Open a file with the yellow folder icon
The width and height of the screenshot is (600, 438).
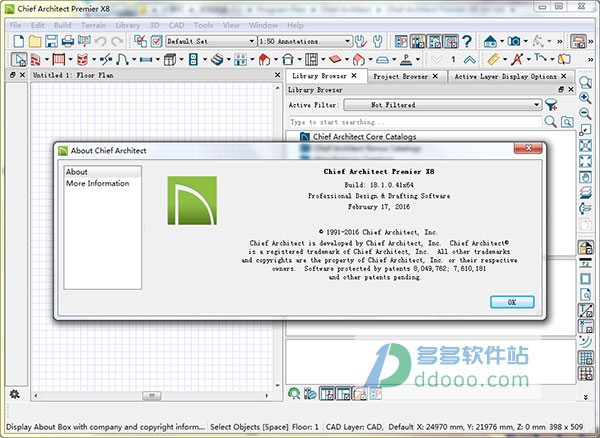[x=35, y=41]
